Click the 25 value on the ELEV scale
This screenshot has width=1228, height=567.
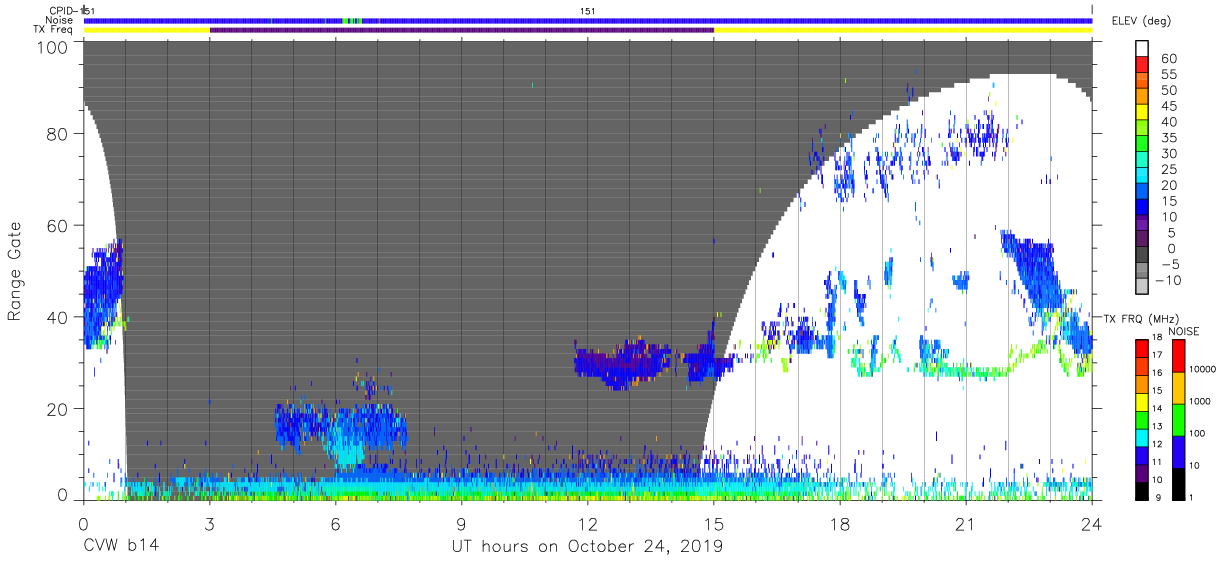coord(1169,170)
